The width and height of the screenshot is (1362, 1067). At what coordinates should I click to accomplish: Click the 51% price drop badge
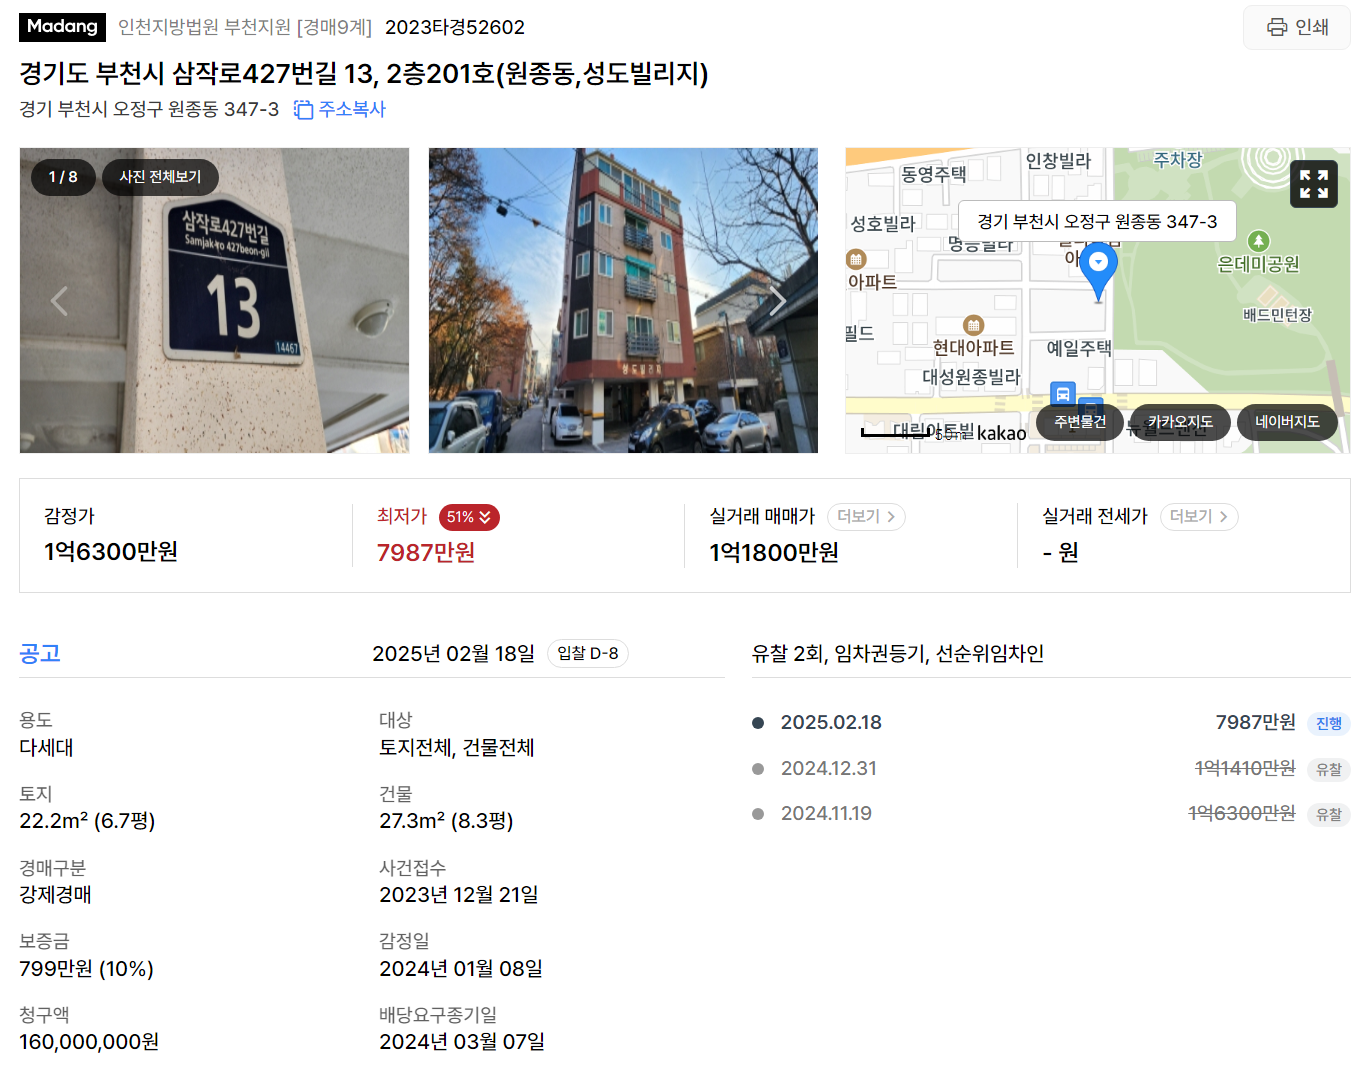(x=469, y=517)
